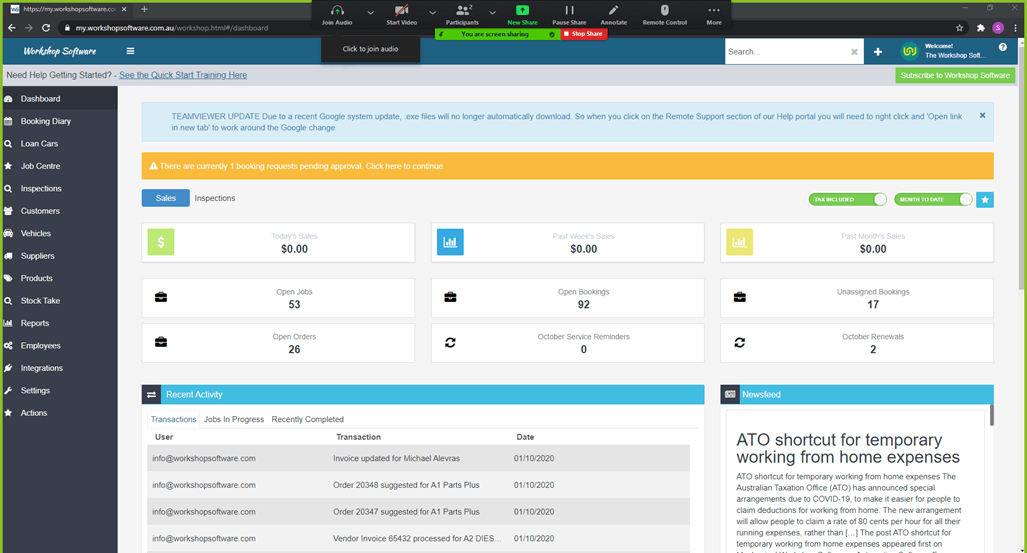Bookmark the page with the star icon
The height and width of the screenshot is (553, 1027).
click(x=960, y=28)
